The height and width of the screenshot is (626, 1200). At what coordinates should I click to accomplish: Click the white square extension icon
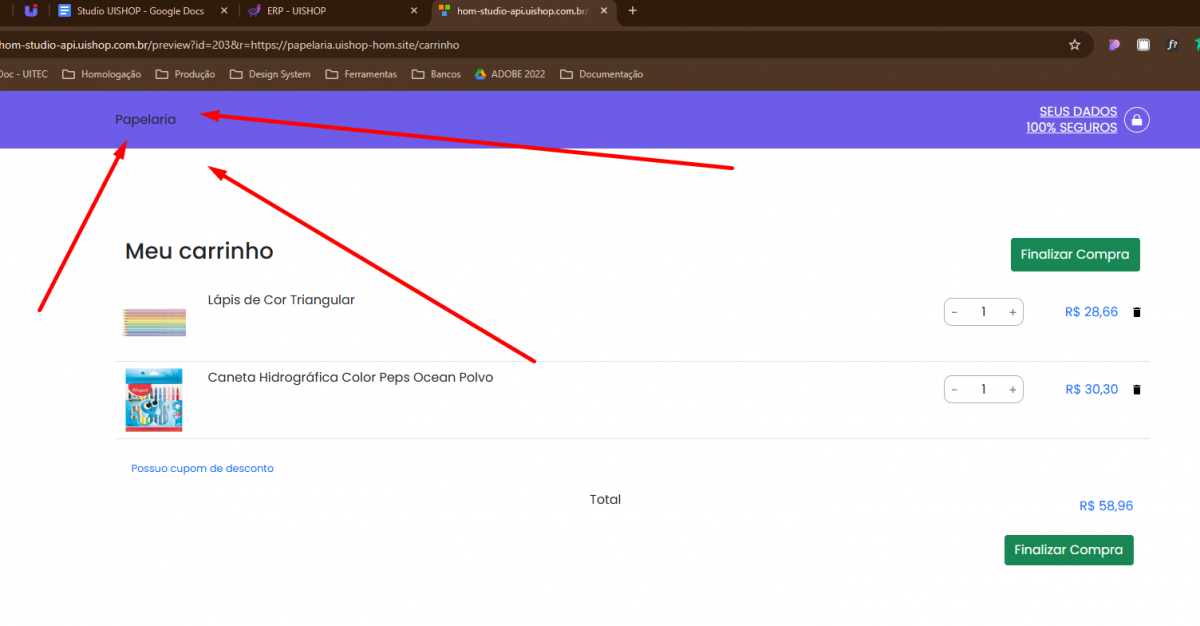coord(1143,45)
